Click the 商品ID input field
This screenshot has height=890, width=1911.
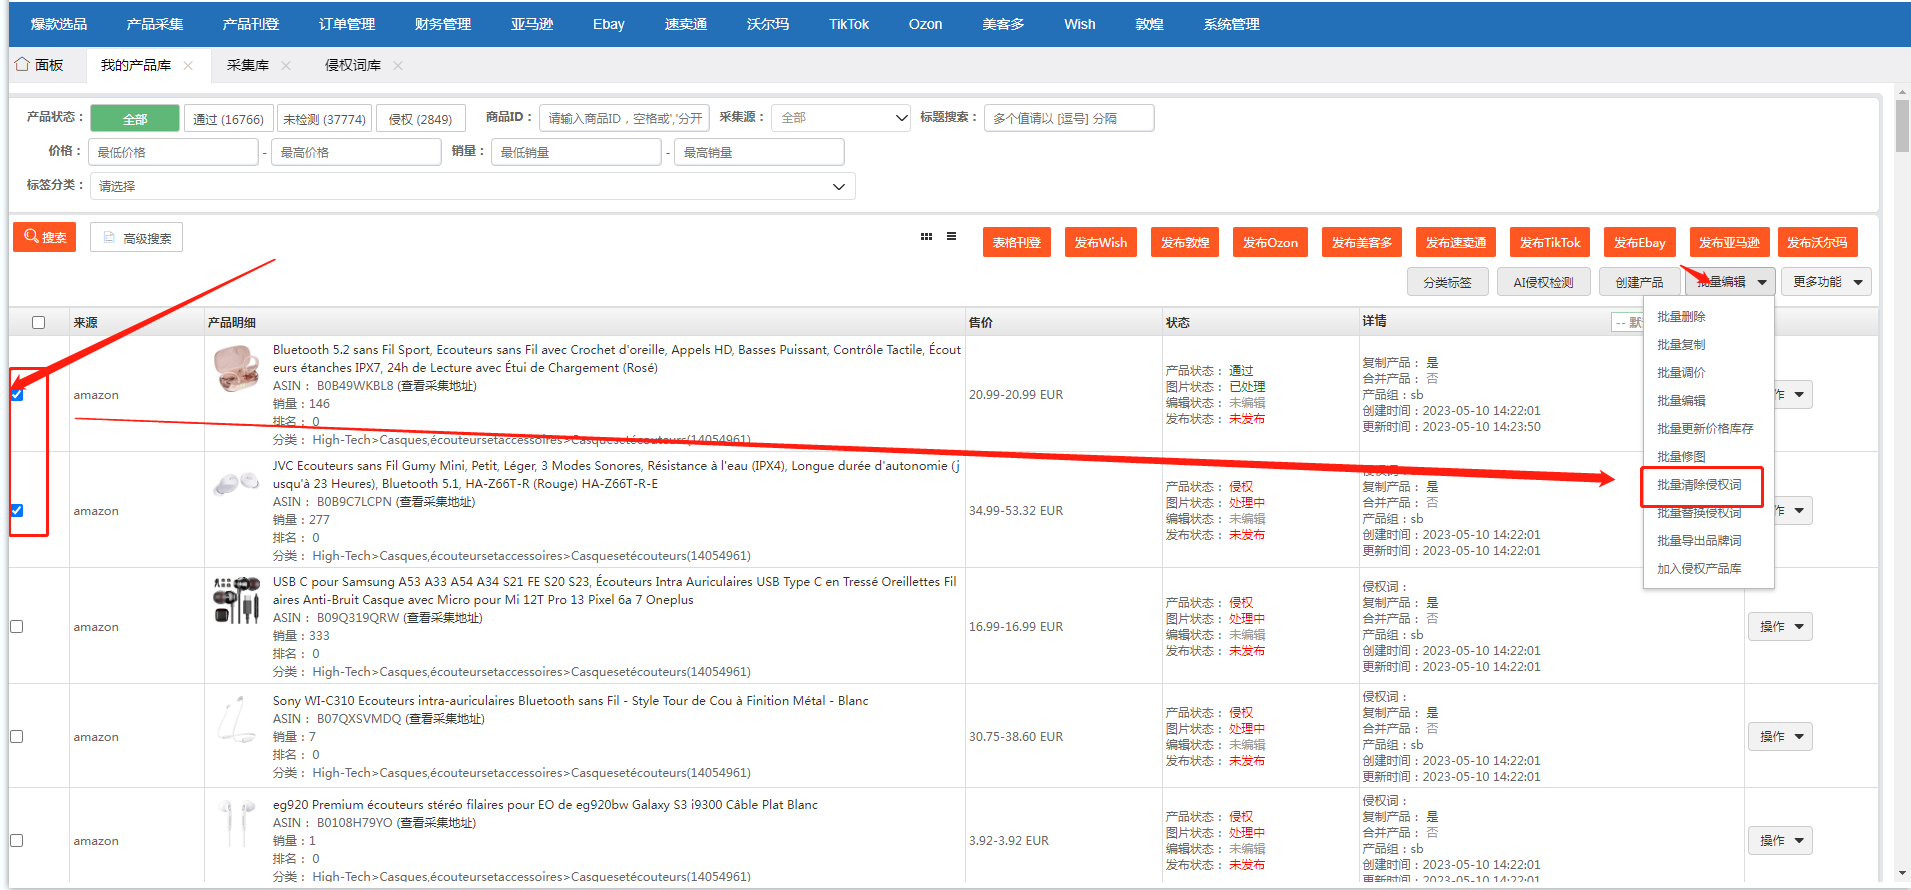pos(624,118)
